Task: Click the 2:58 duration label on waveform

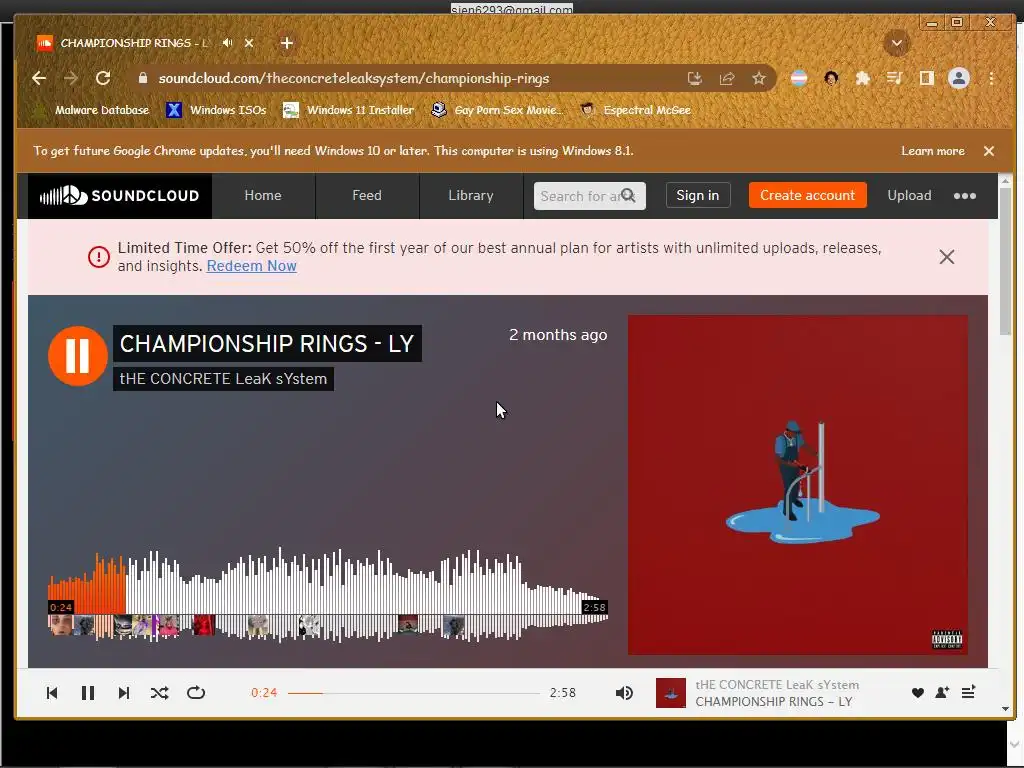Action: tap(594, 607)
